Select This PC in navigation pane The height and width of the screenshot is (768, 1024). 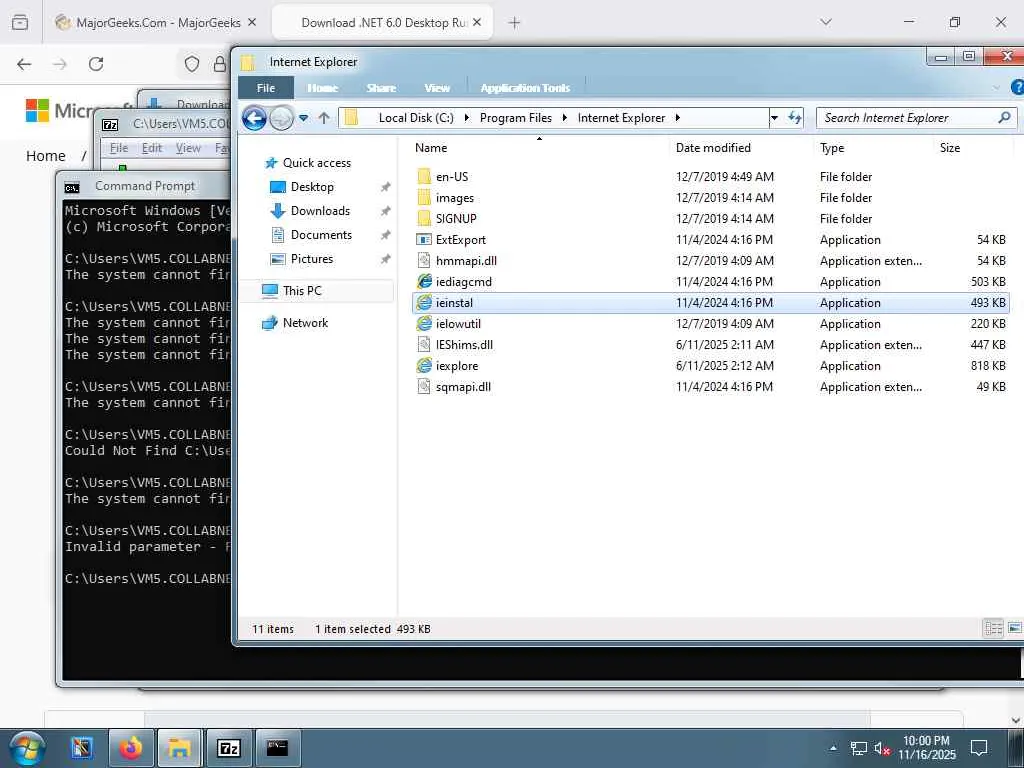point(302,291)
